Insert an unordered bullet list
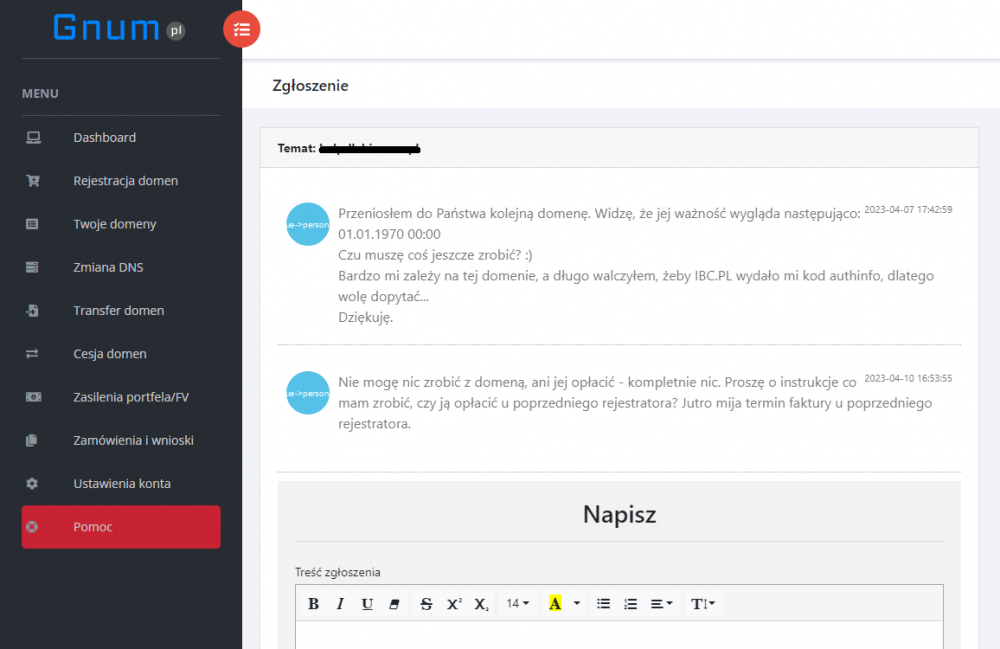Image resolution: width=1000 pixels, height=649 pixels. click(603, 604)
